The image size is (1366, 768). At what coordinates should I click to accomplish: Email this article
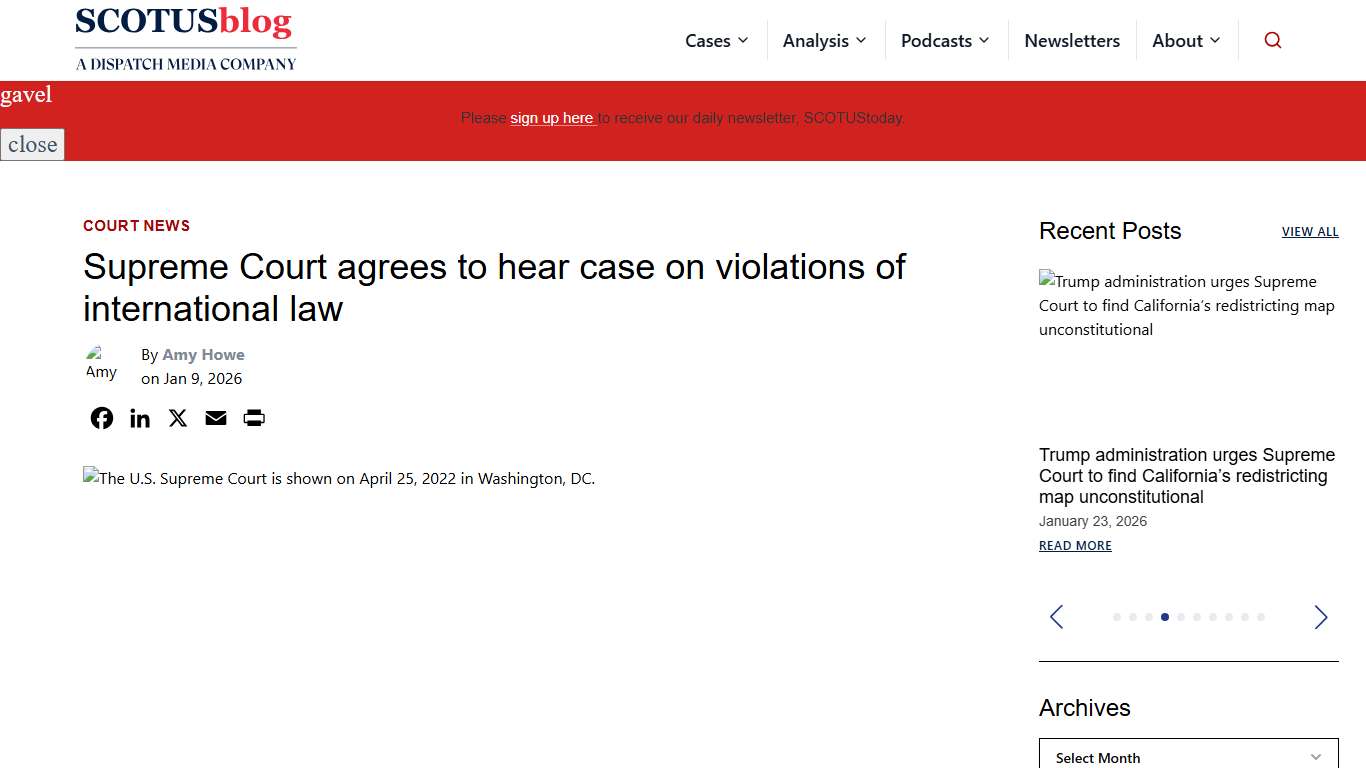click(x=215, y=417)
